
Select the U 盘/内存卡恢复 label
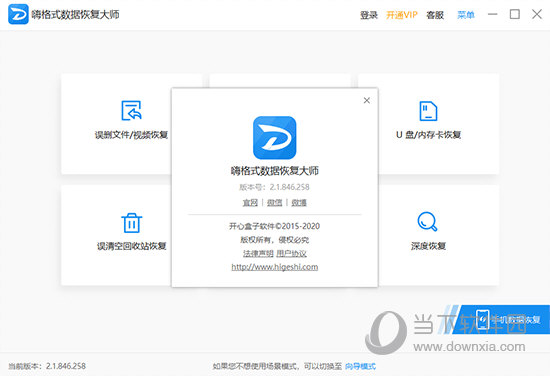point(428,135)
